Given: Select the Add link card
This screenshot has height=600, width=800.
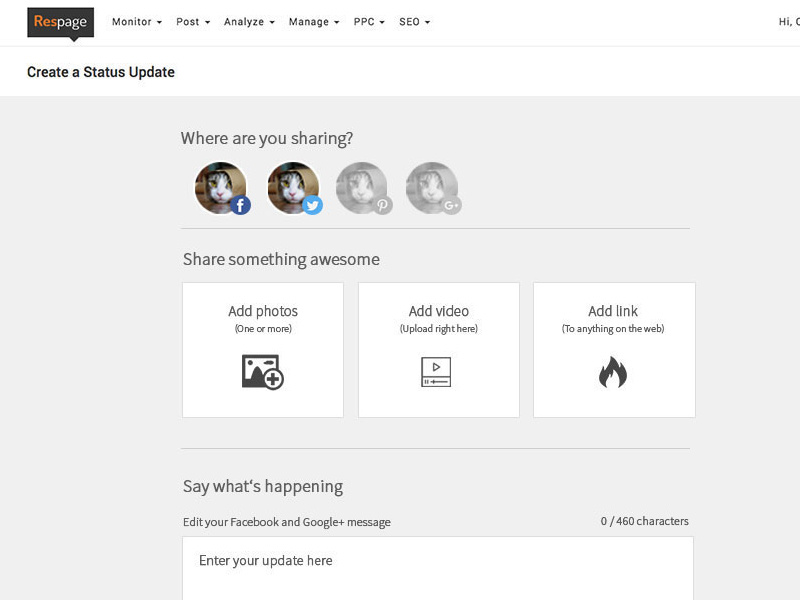Looking at the screenshot, I should coord(613,349).
